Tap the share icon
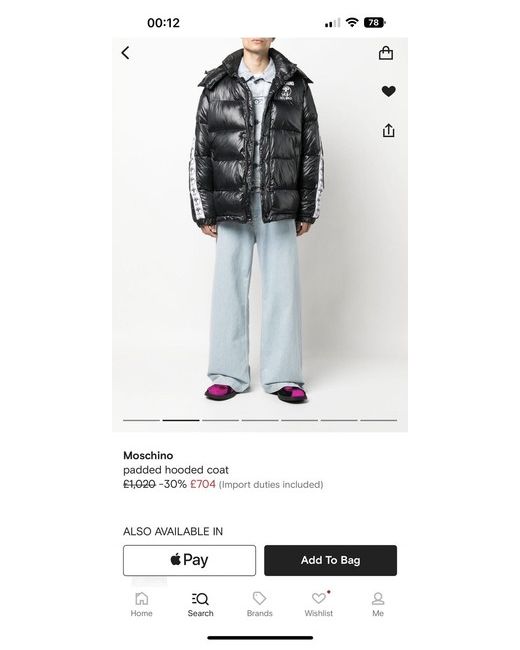 tap(388, 130)
